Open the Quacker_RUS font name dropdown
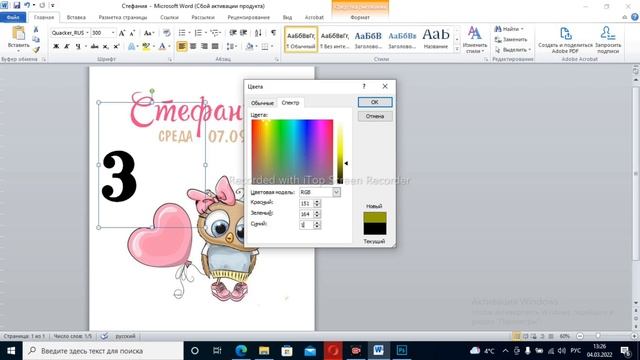 coord(87,33)
